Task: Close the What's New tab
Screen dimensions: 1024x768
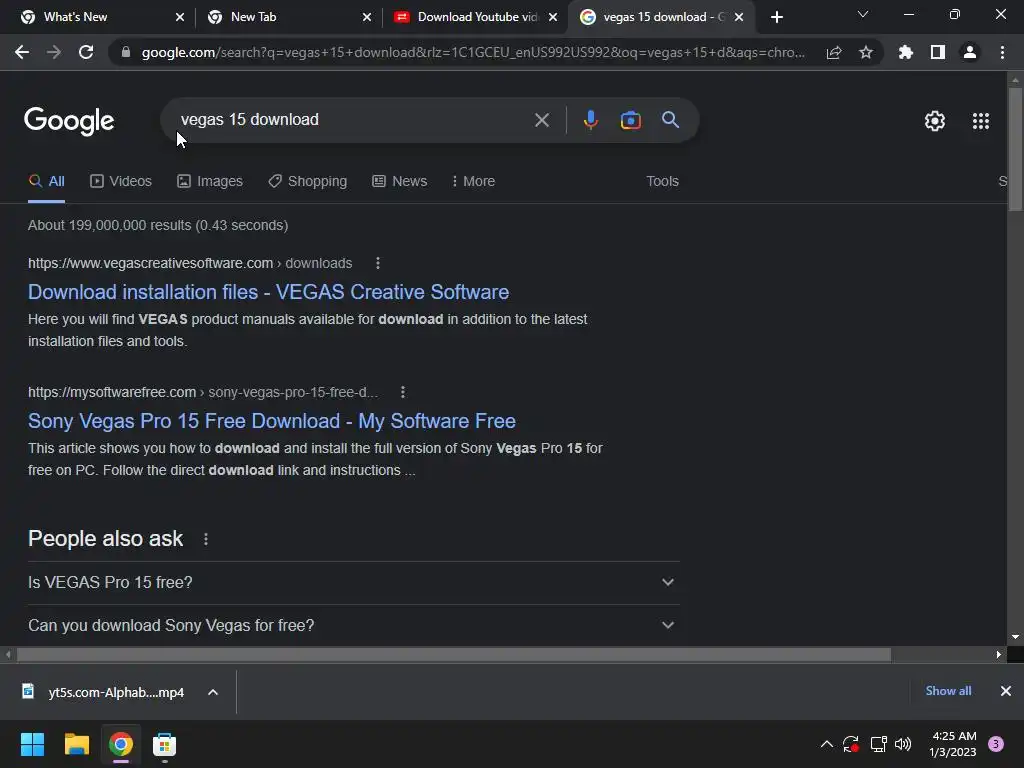Action: click(180, 17)
